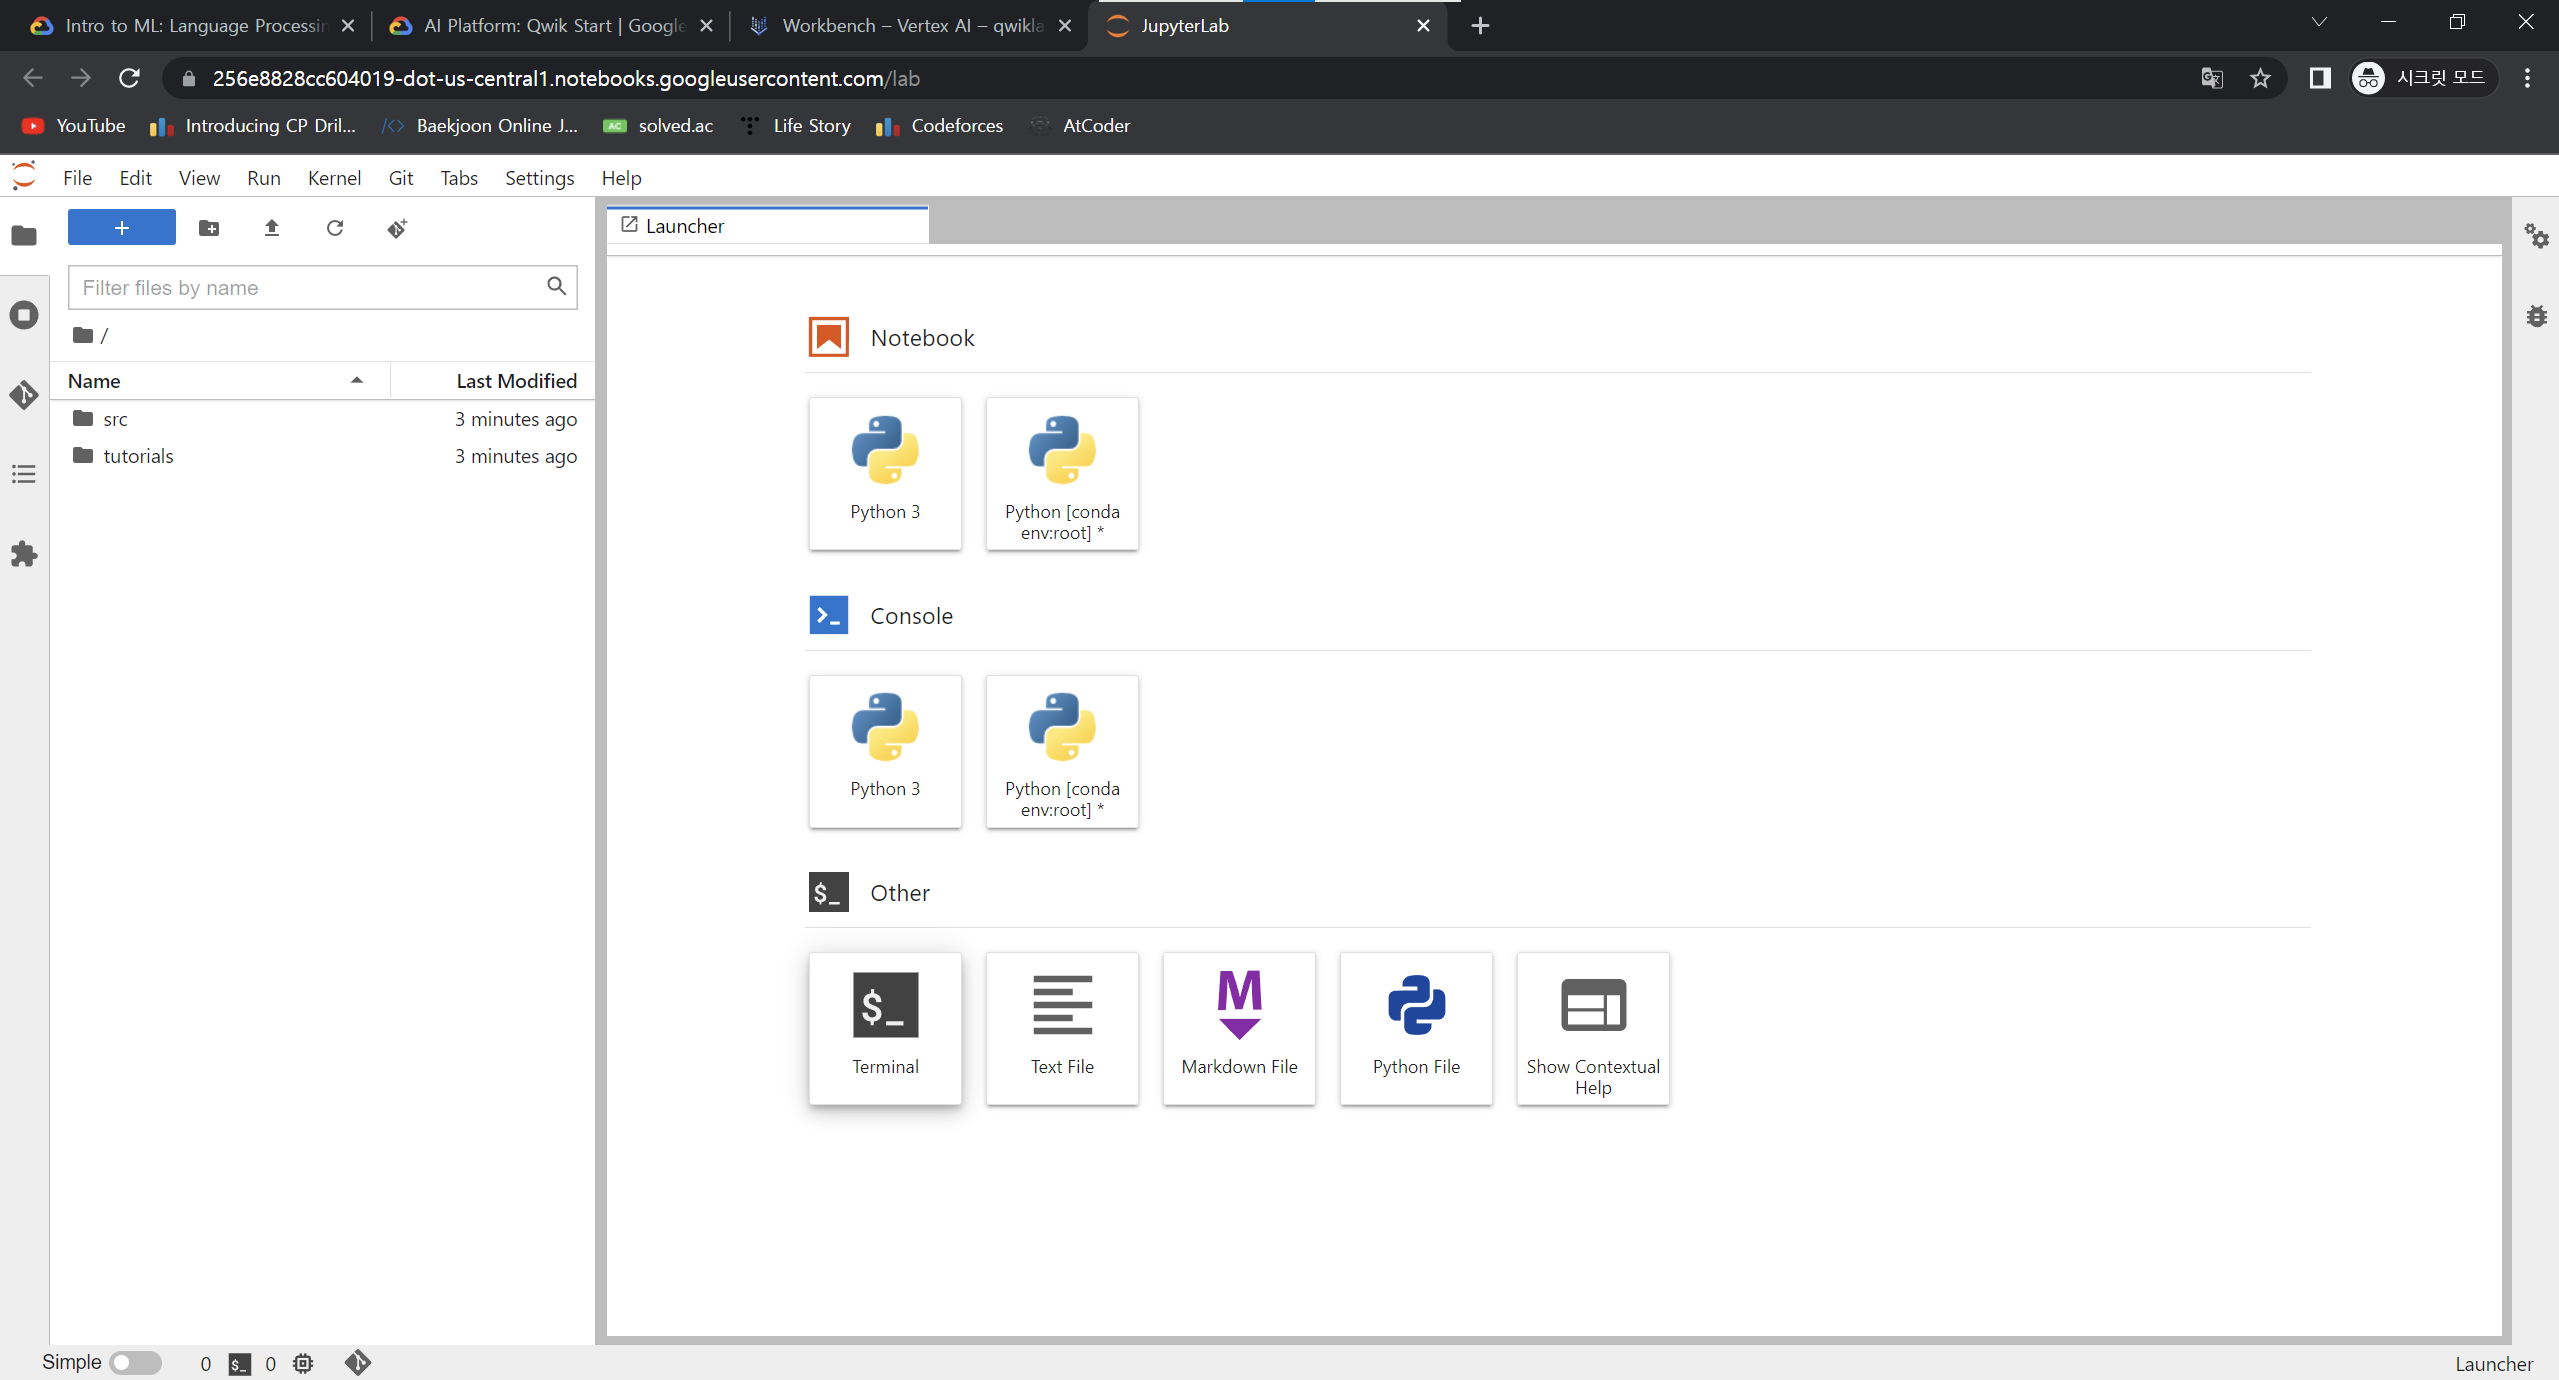Screen dimensions: 2559x1380
Task: Open Property Inspector on right sidebar
Action: (x=2536, y=236)
